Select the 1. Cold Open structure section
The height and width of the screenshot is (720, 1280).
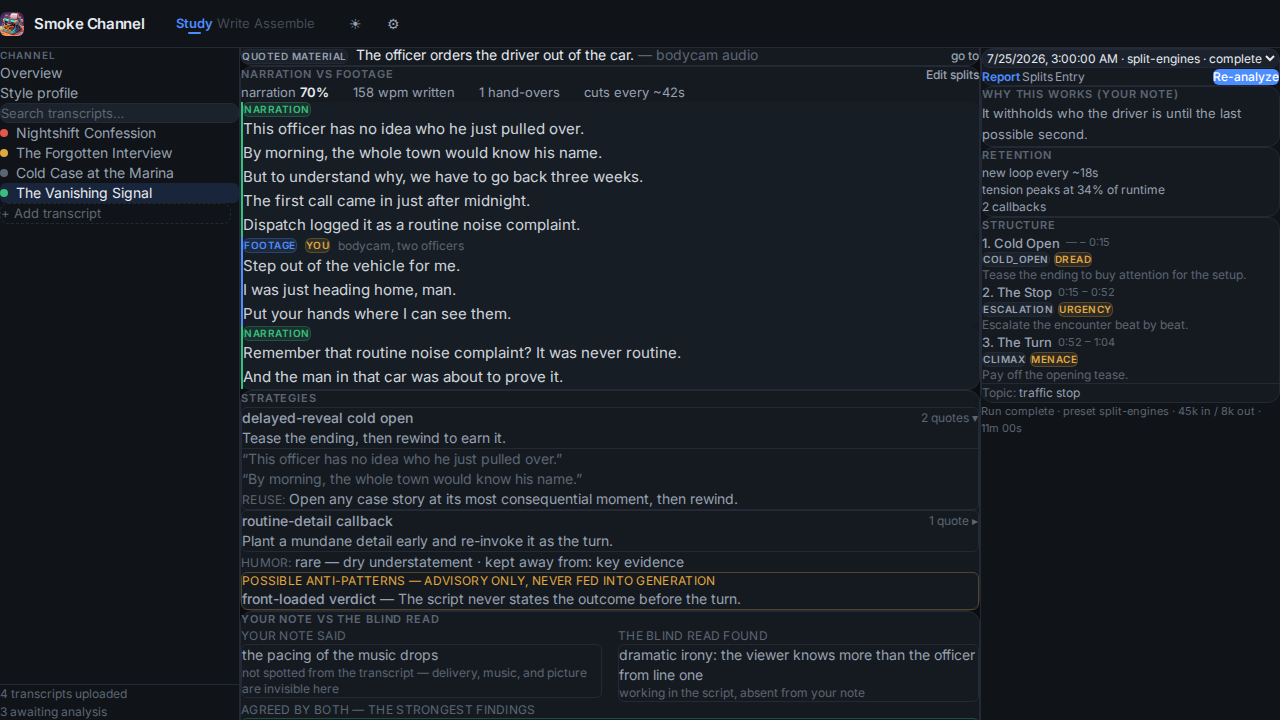coord(1021,243)
